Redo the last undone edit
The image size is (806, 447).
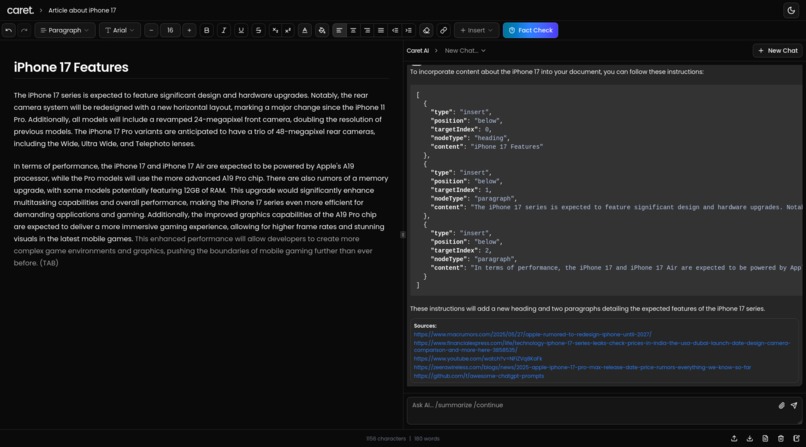pos(24,30)
